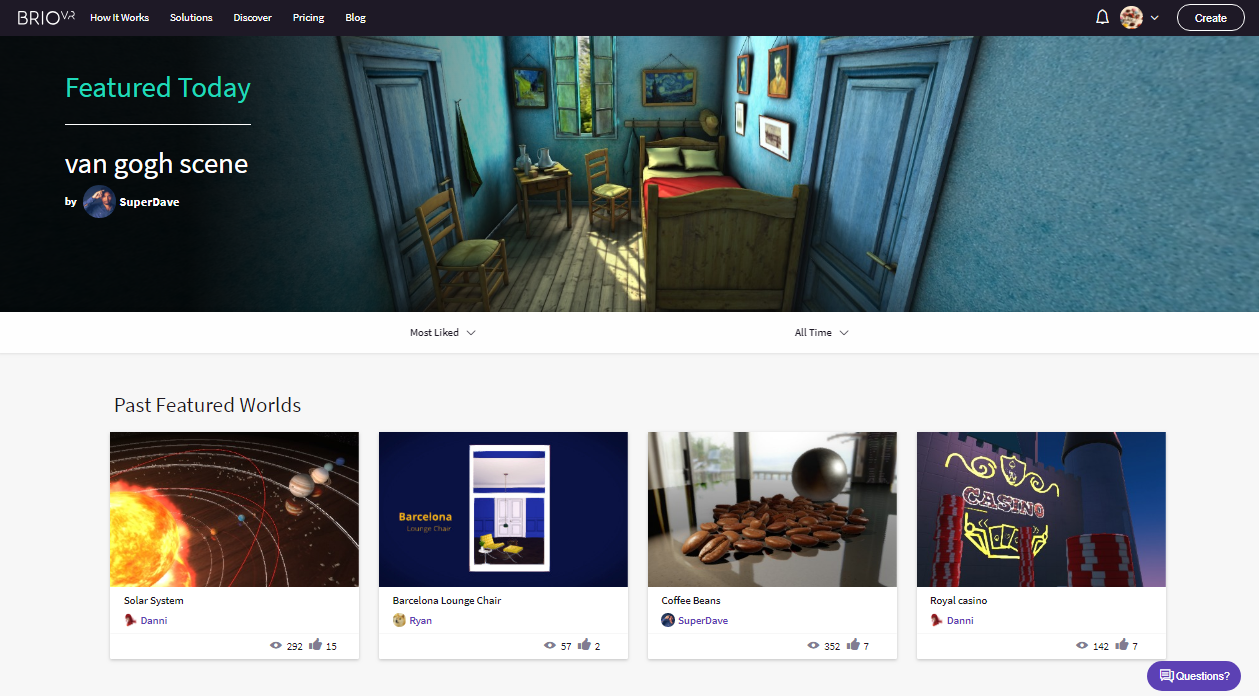Click the views eye icon on Barcelona card

point(549,646)
